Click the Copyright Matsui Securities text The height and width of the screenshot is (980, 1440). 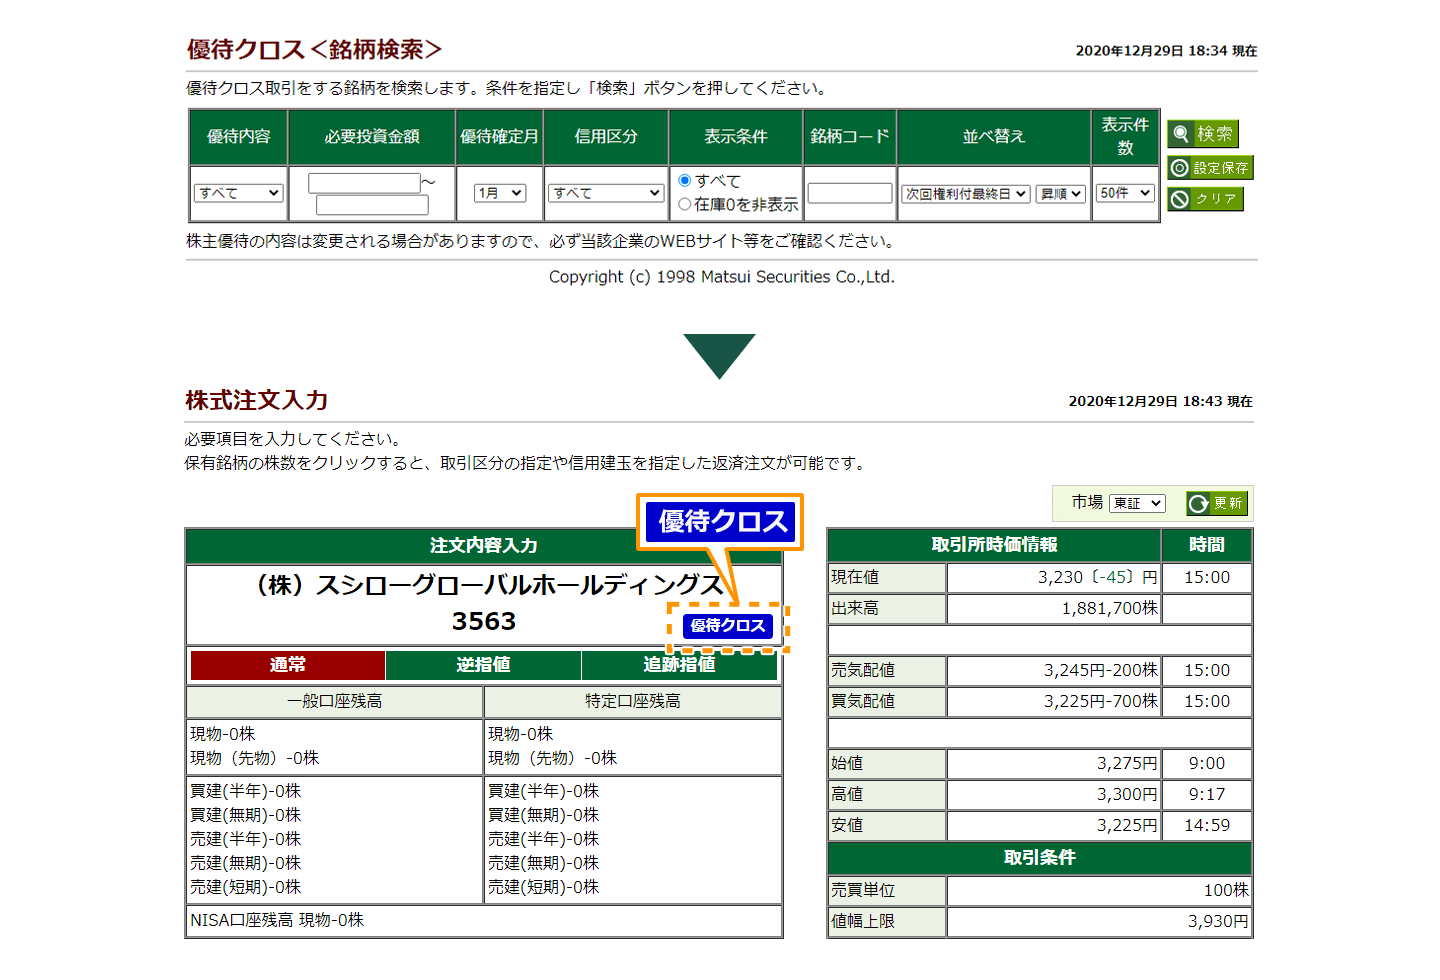pos(722,277)
